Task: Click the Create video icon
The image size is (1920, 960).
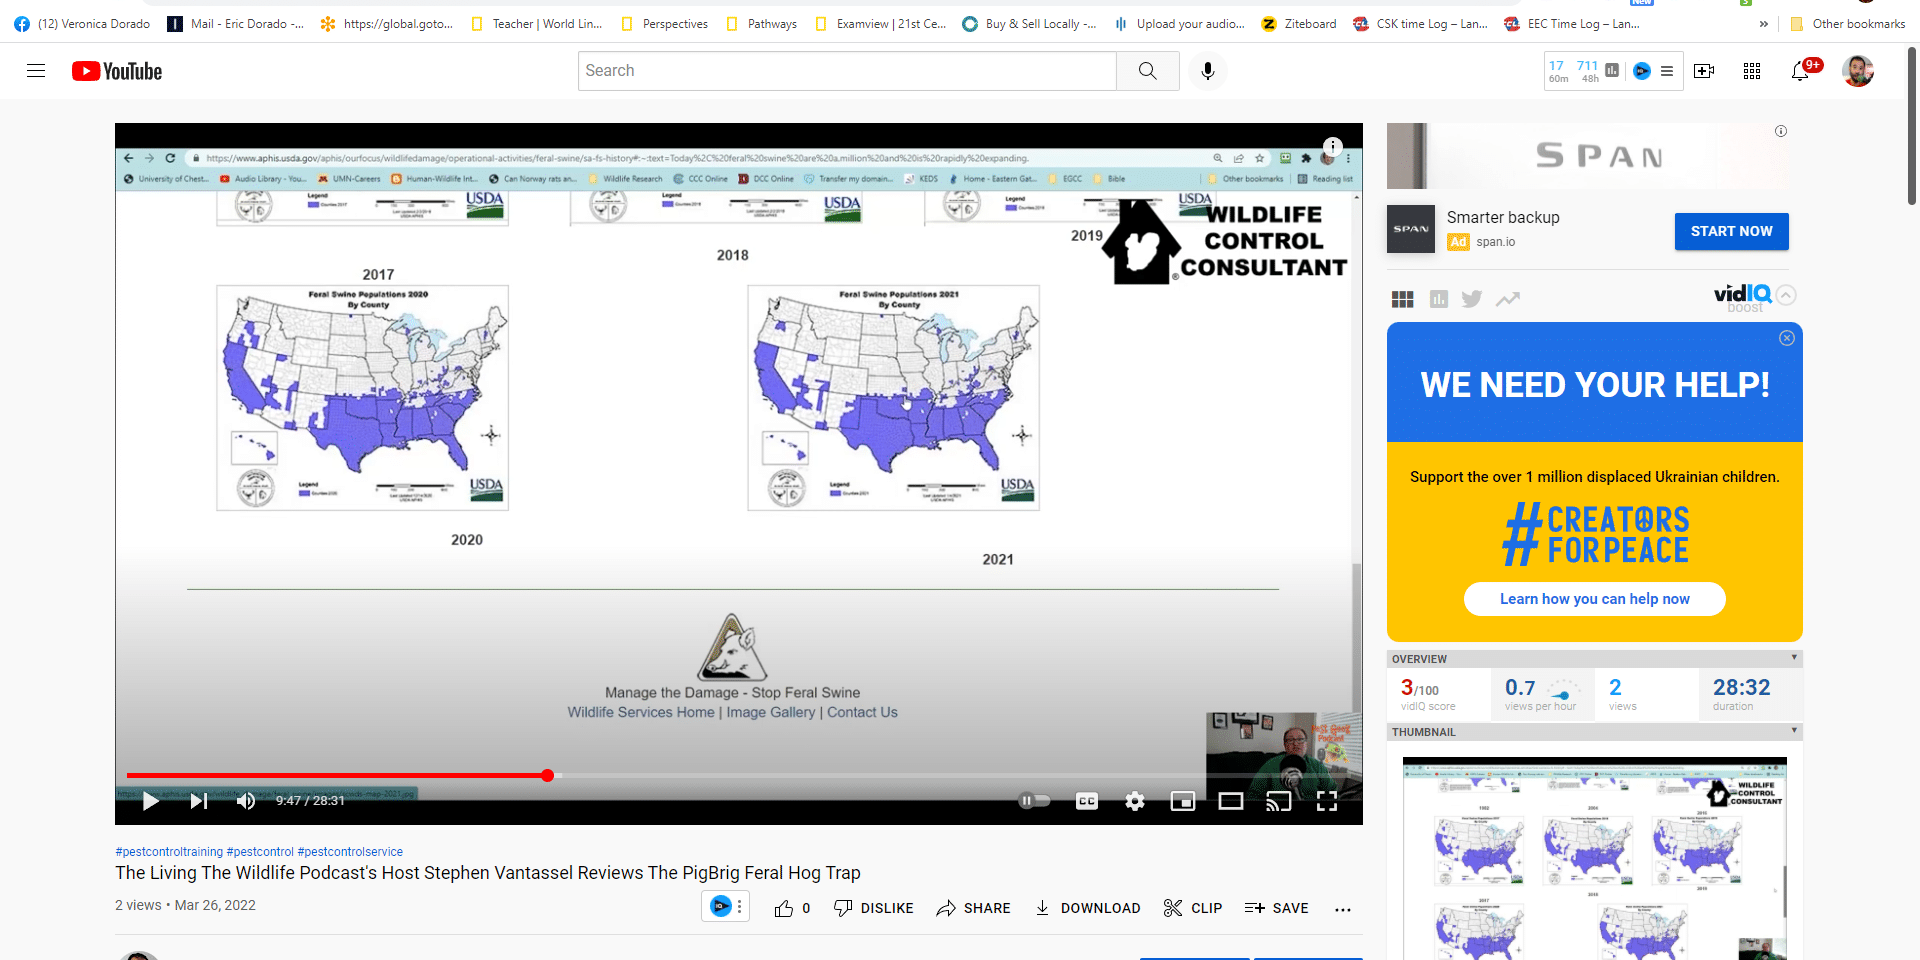Action: [x=1704, y=71]
